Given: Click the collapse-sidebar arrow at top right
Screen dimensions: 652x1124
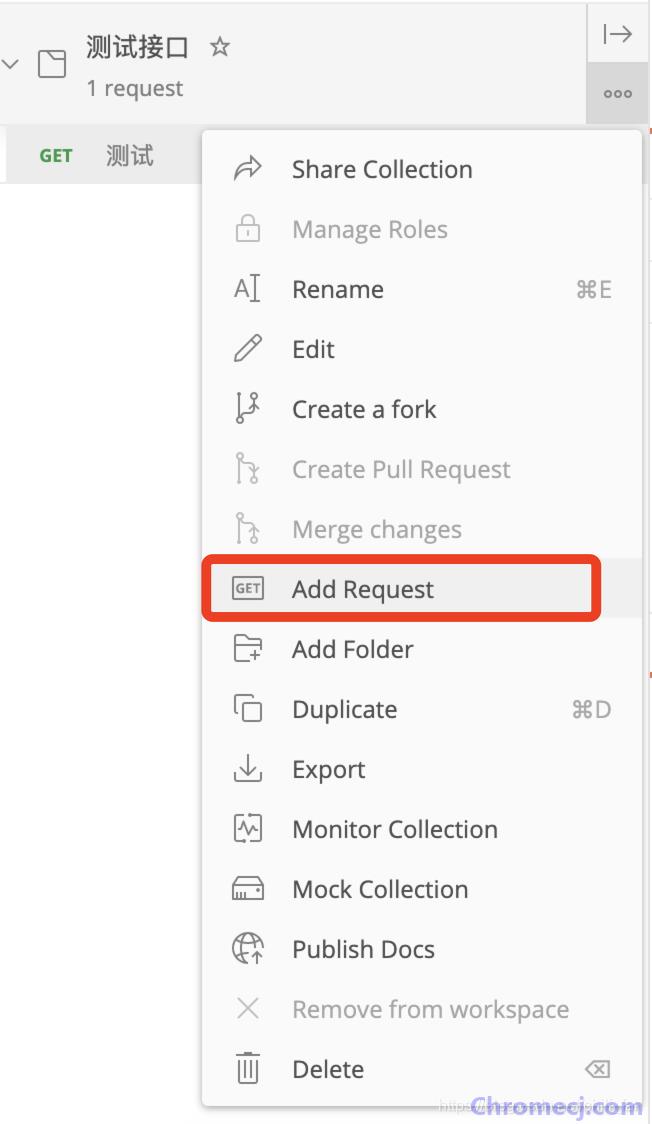Looking at the screenshot, I should point(618,34).
